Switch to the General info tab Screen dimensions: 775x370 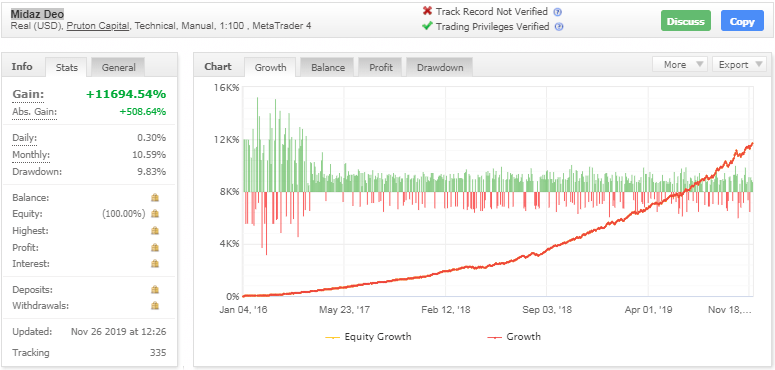click(x=118, y=68)
